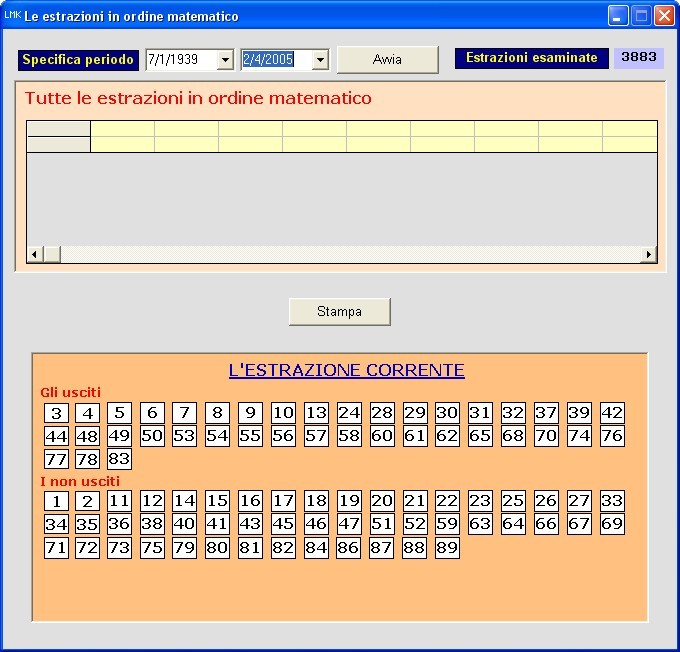Screen dimensions: 680x652
Task: Select undrawn number 89
Action: click(x=448, y=547)
